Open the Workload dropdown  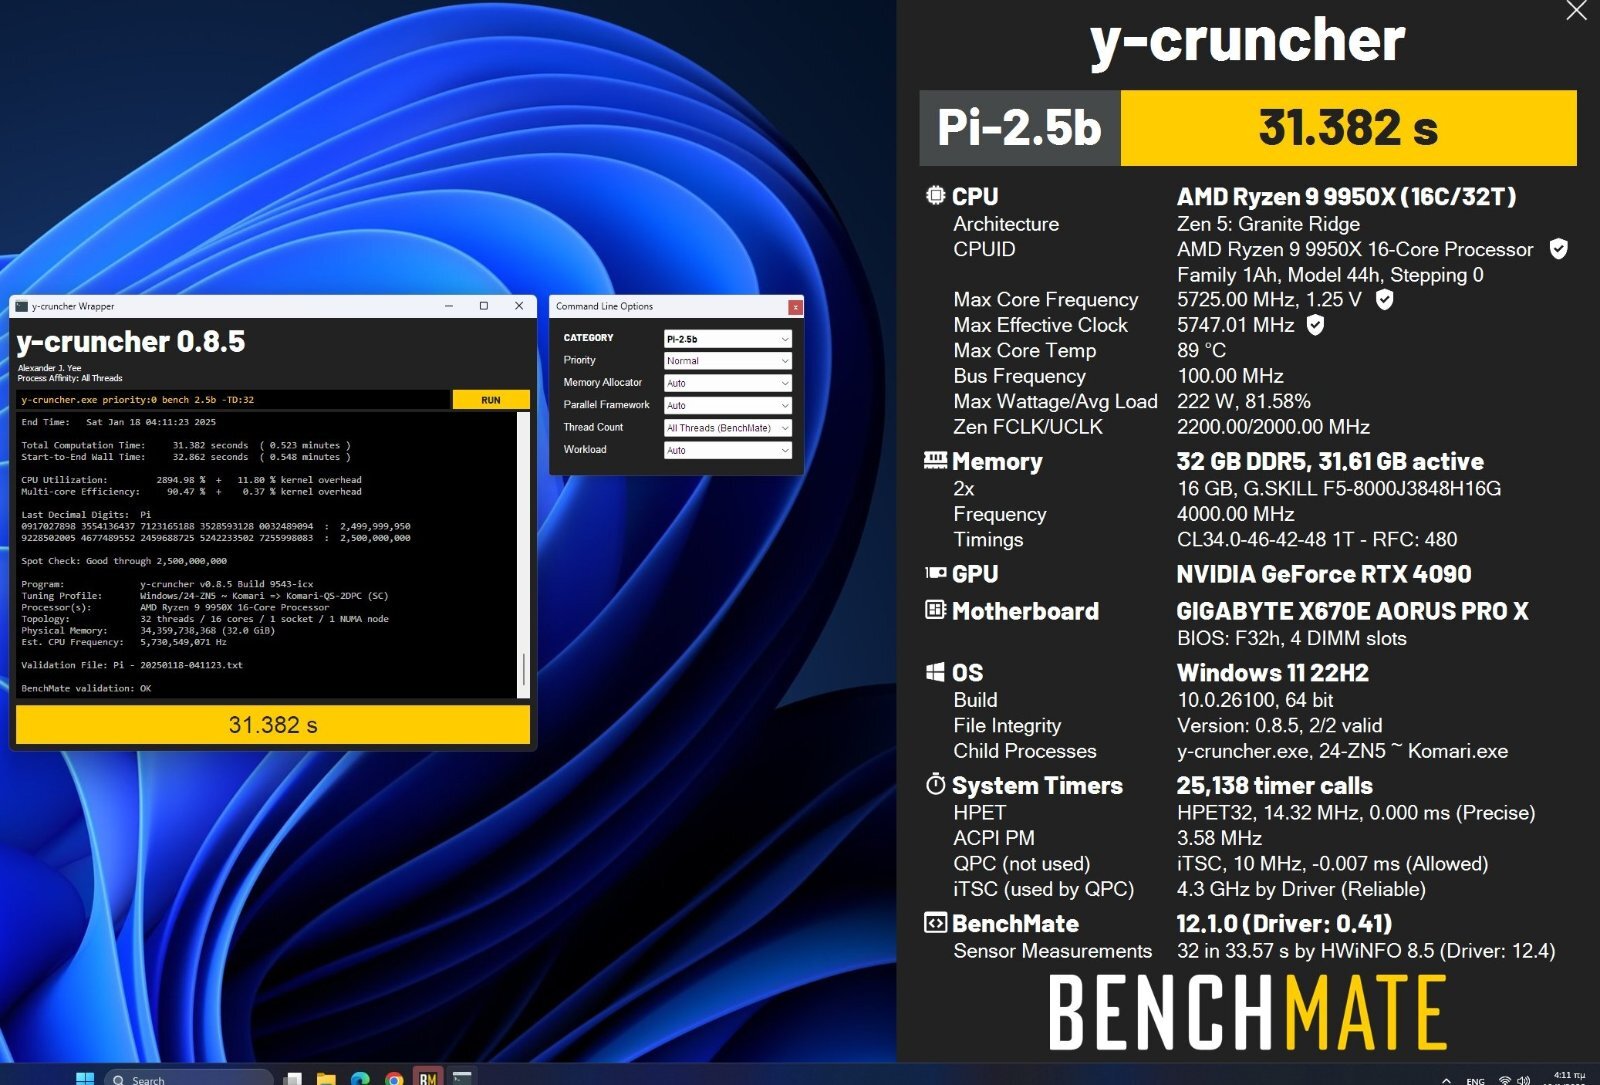coord(728,450)
